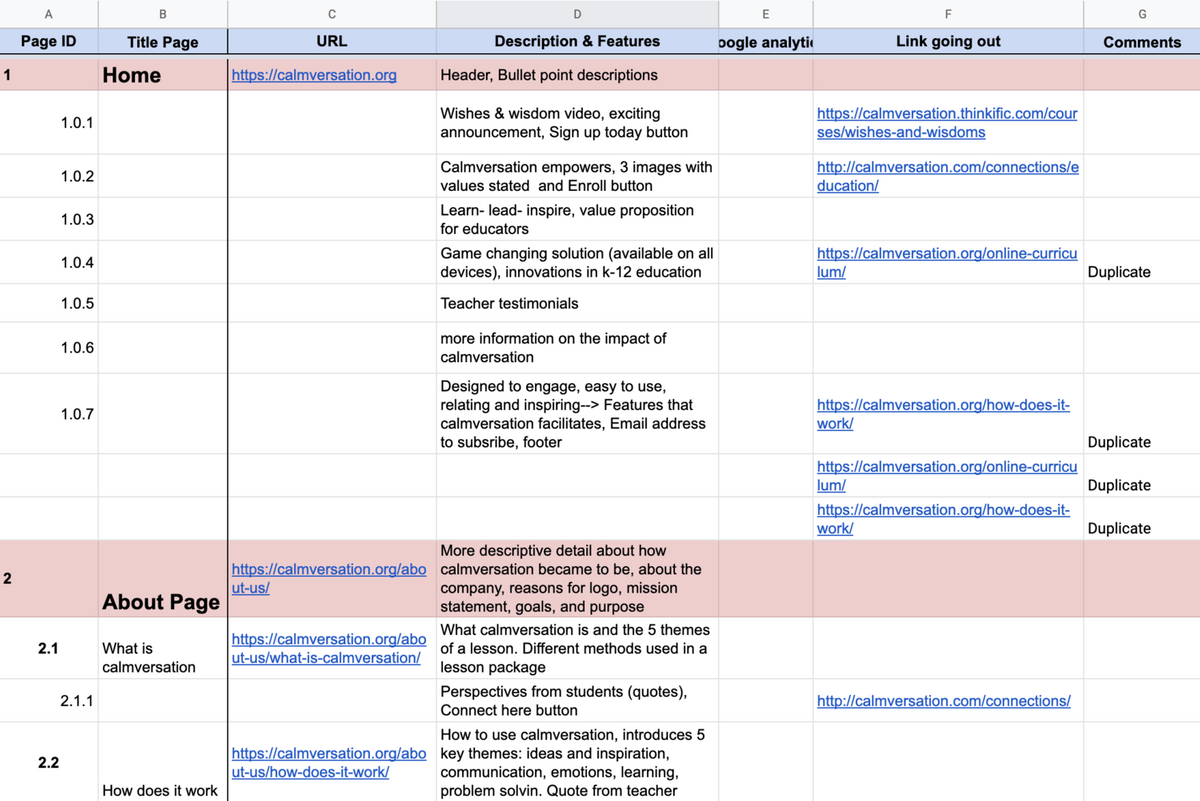Click the "Title Page" header cell

click(x=163, y=42)
